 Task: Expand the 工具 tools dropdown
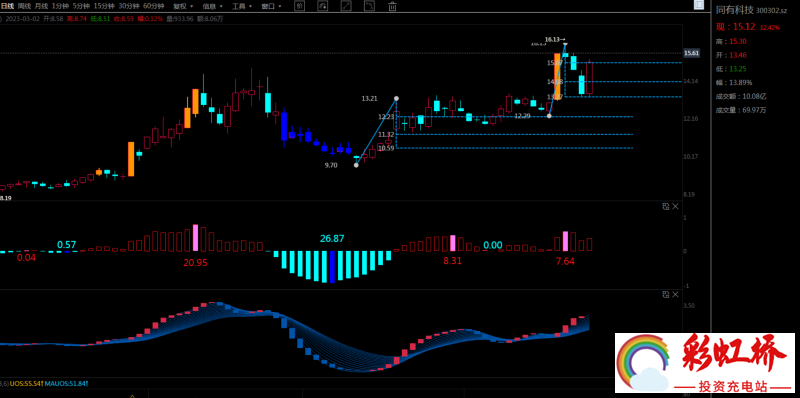pos(242,6)
